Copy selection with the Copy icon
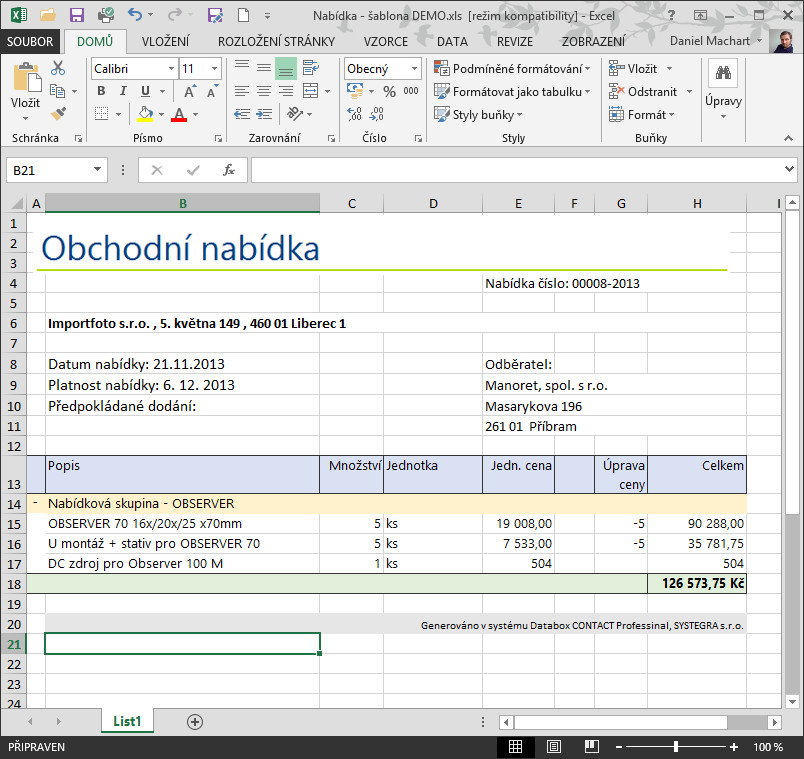The width and height of the screenshot is (804, 759). [57, 91]
